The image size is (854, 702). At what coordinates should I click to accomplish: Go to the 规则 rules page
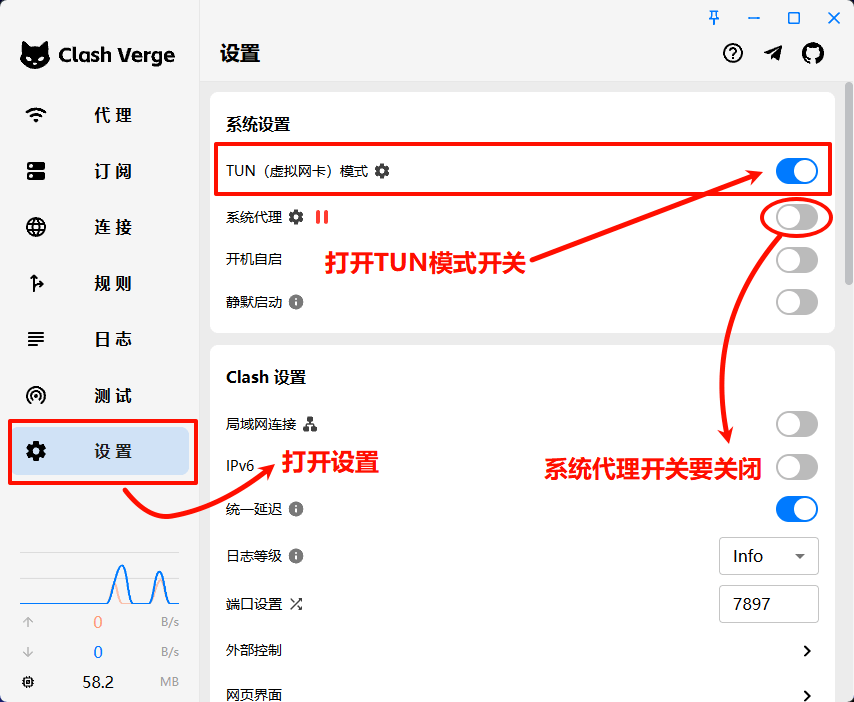(100, 283)
